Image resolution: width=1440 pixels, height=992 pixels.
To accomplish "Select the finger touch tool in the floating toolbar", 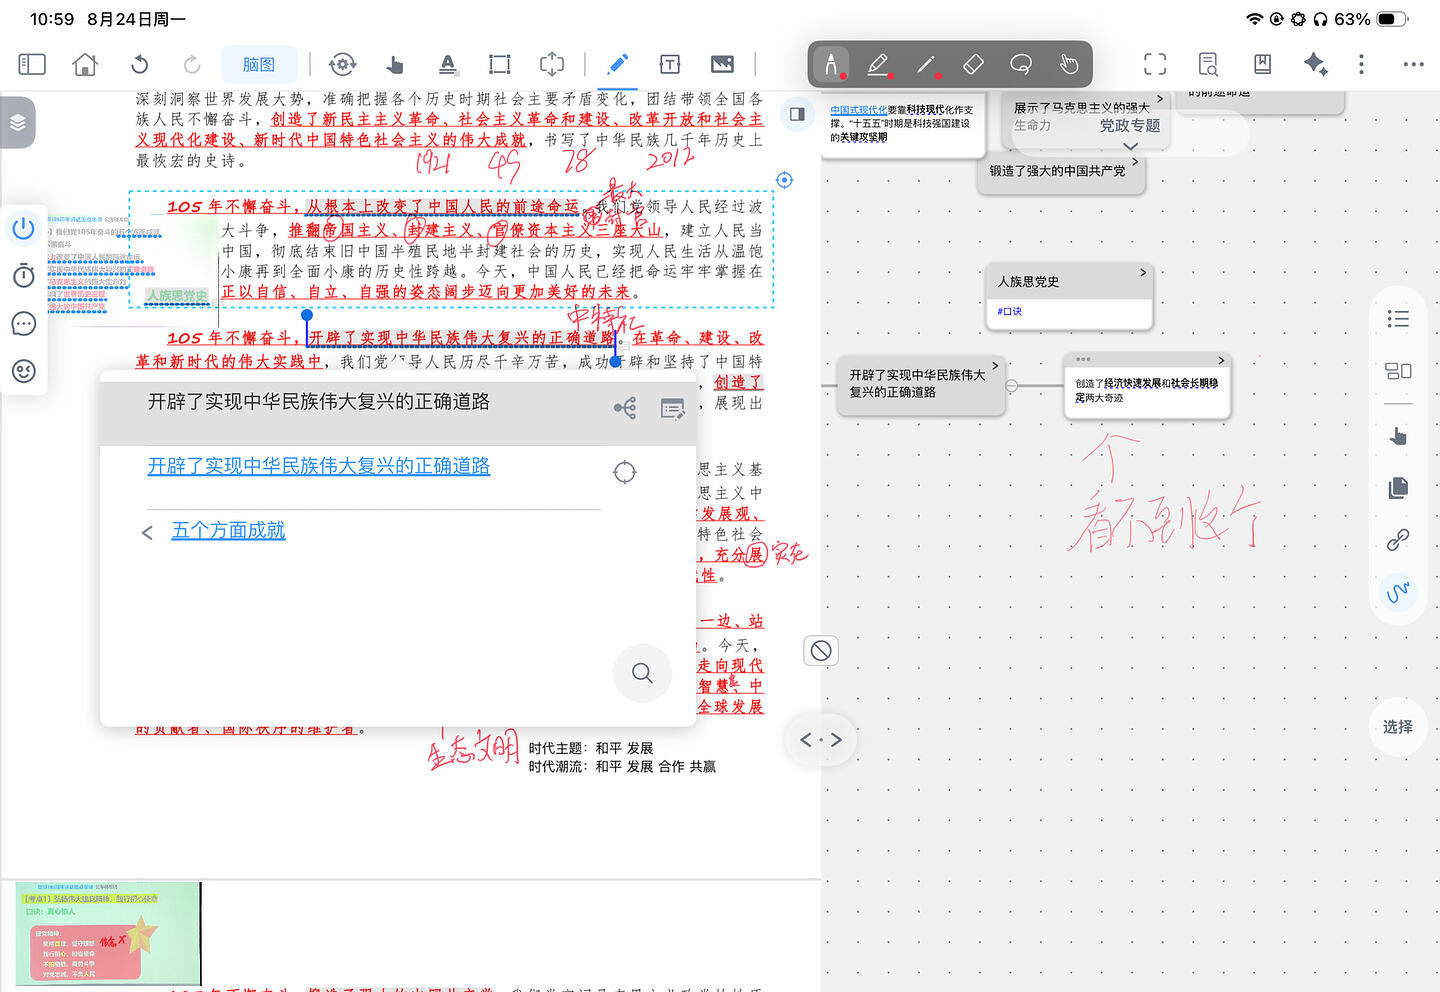I will (1069, 64).
